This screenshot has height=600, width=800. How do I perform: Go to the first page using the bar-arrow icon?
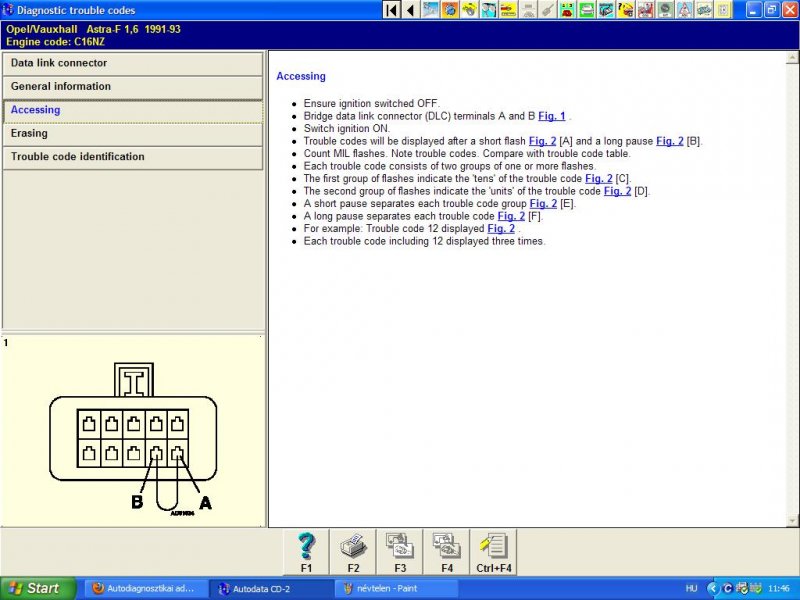[392, 10]
